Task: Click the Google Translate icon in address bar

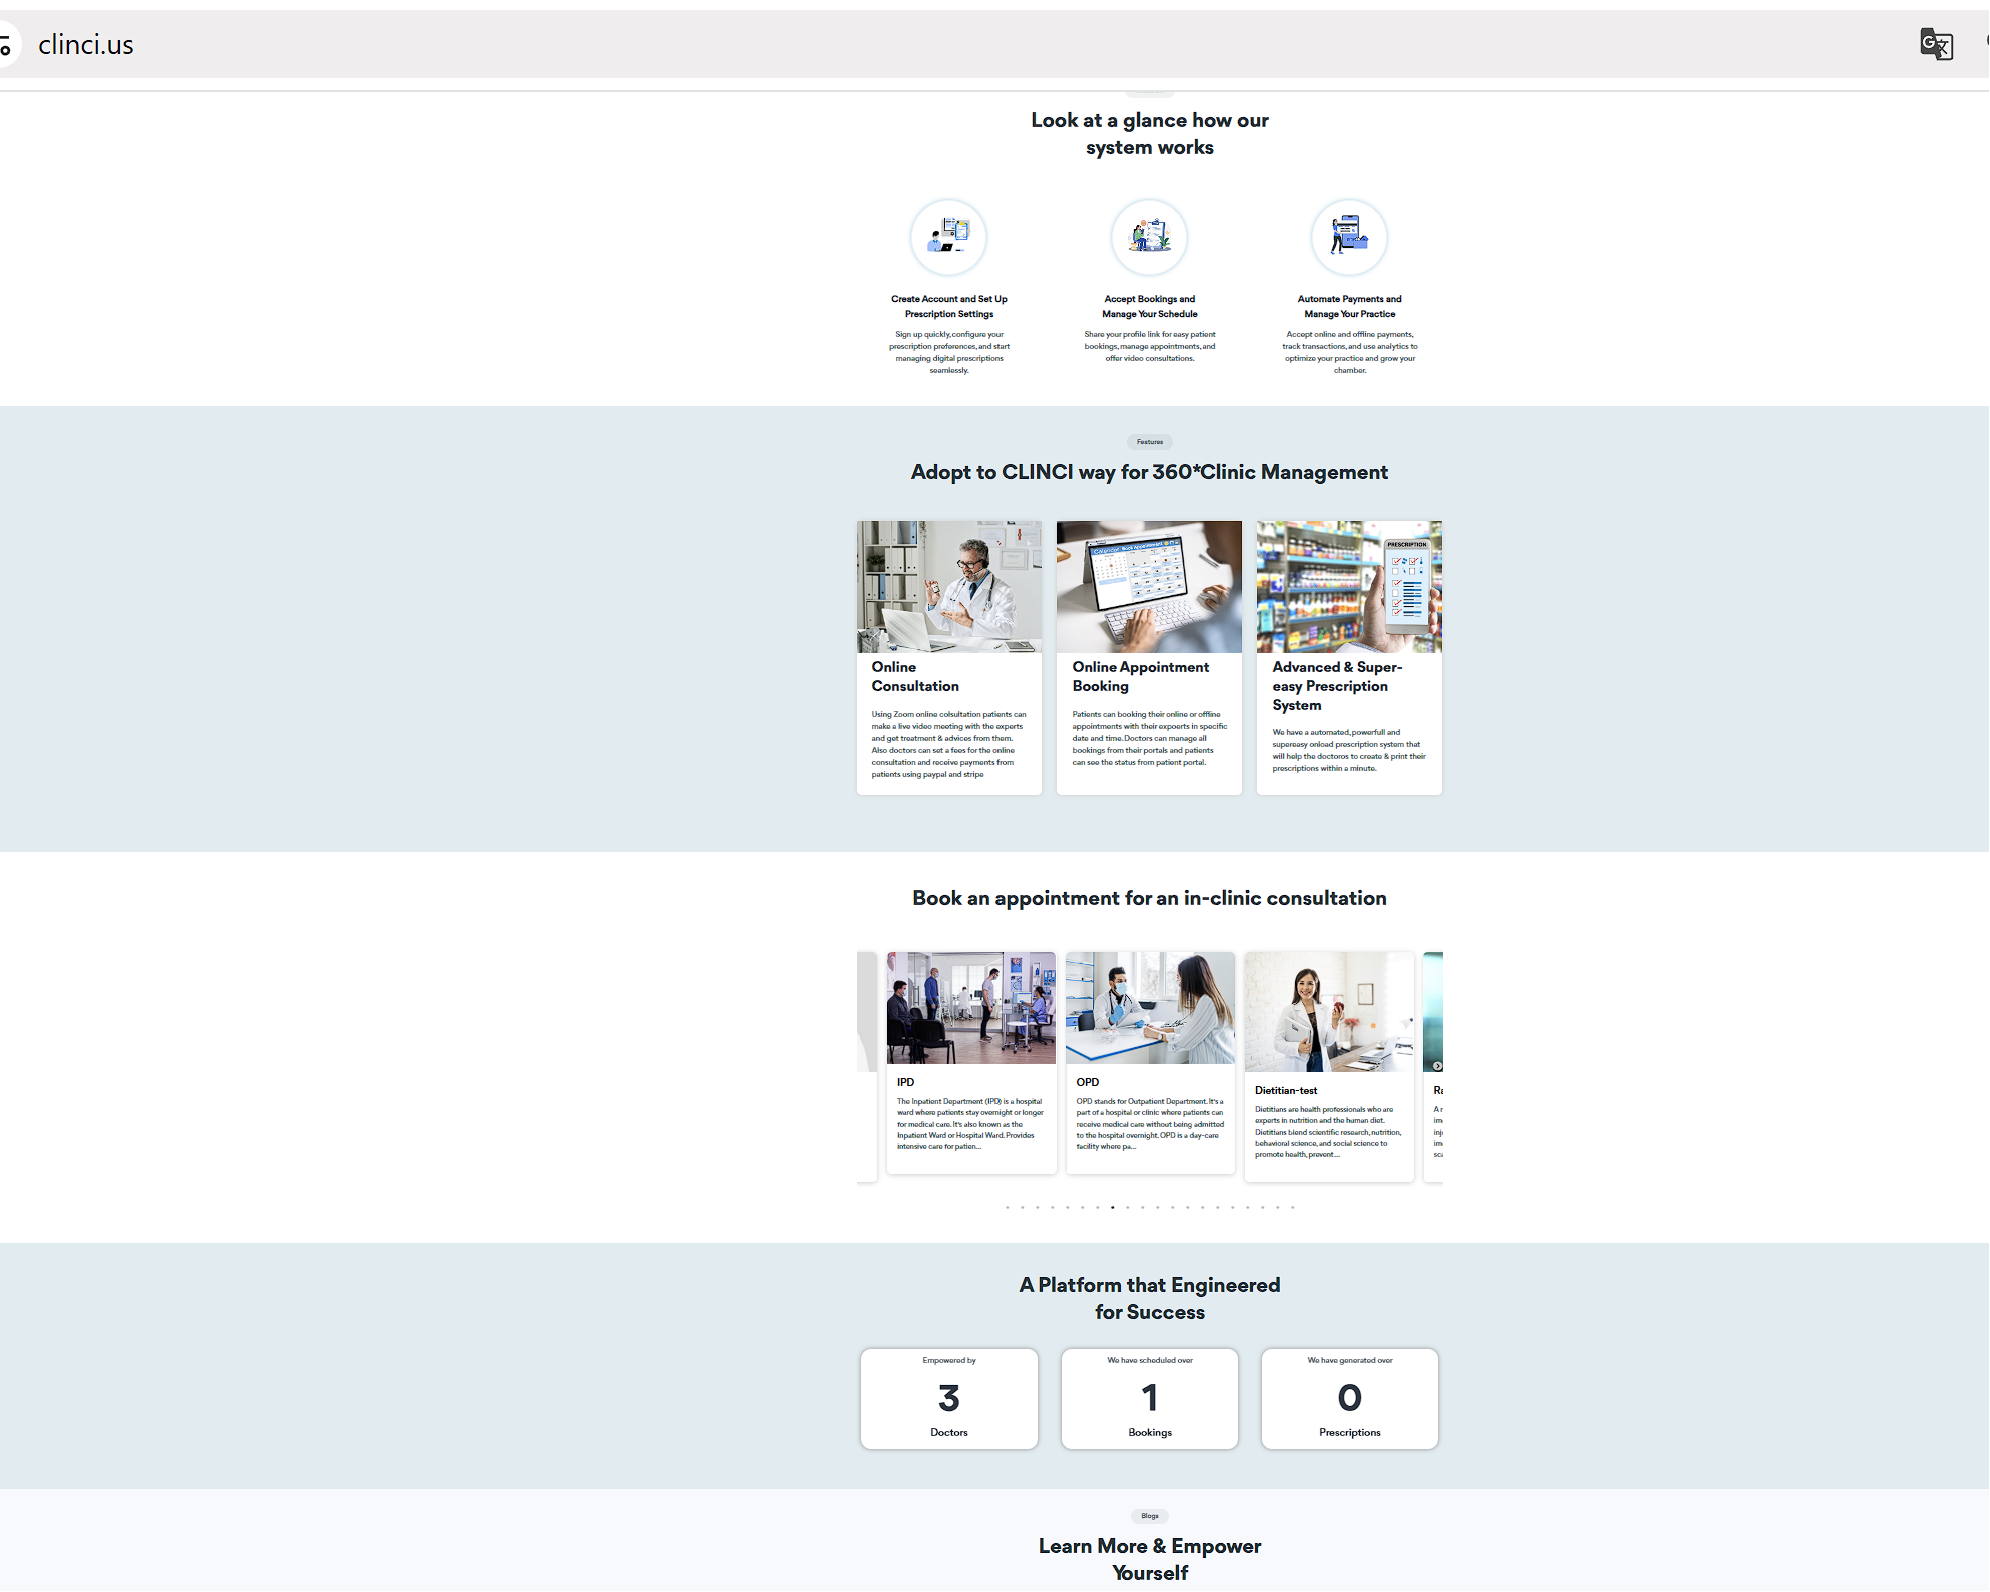Action: pos(1936,45)
